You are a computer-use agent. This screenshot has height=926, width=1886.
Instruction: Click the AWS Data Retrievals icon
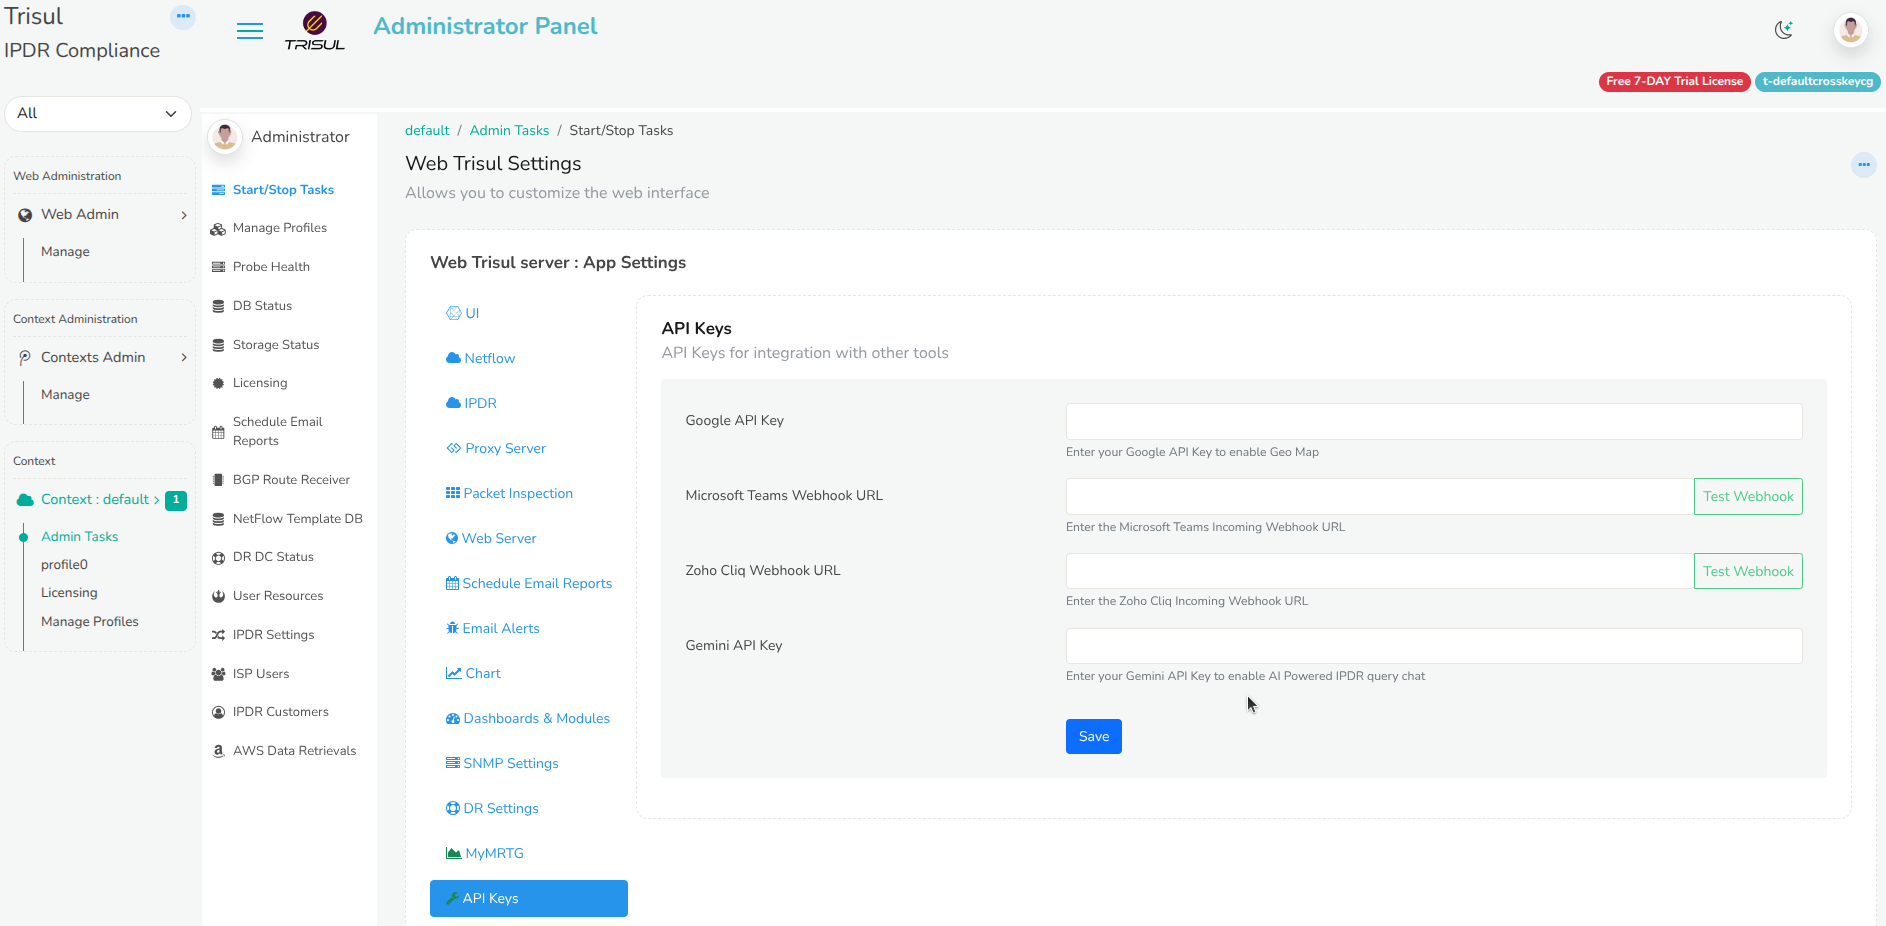218,751
